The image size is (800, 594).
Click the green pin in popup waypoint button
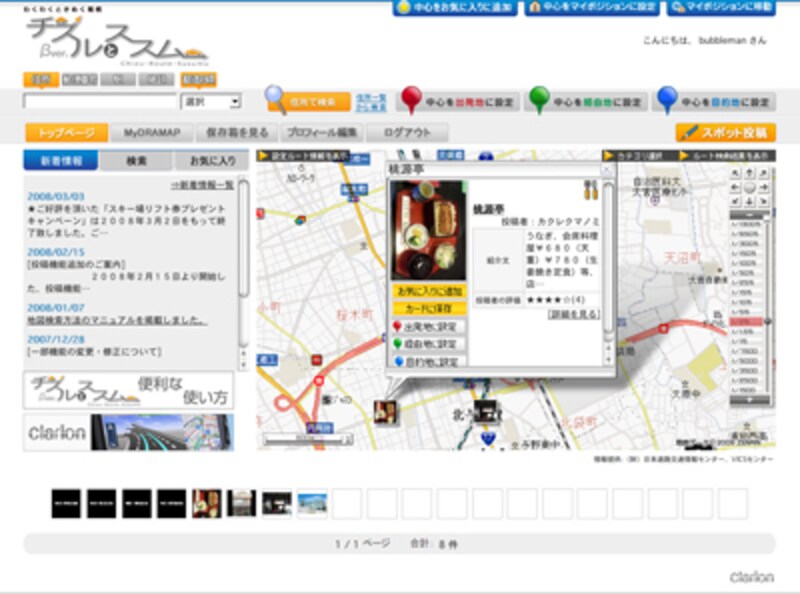coord(397,344)
